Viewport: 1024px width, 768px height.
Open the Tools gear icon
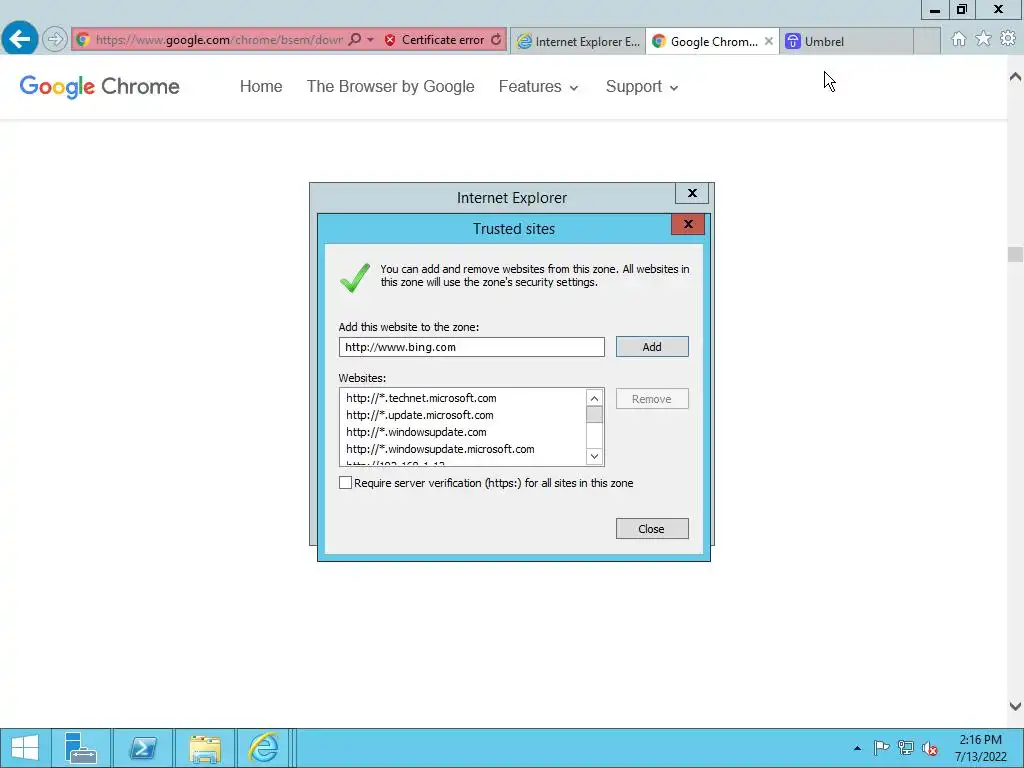[1008, 39]
